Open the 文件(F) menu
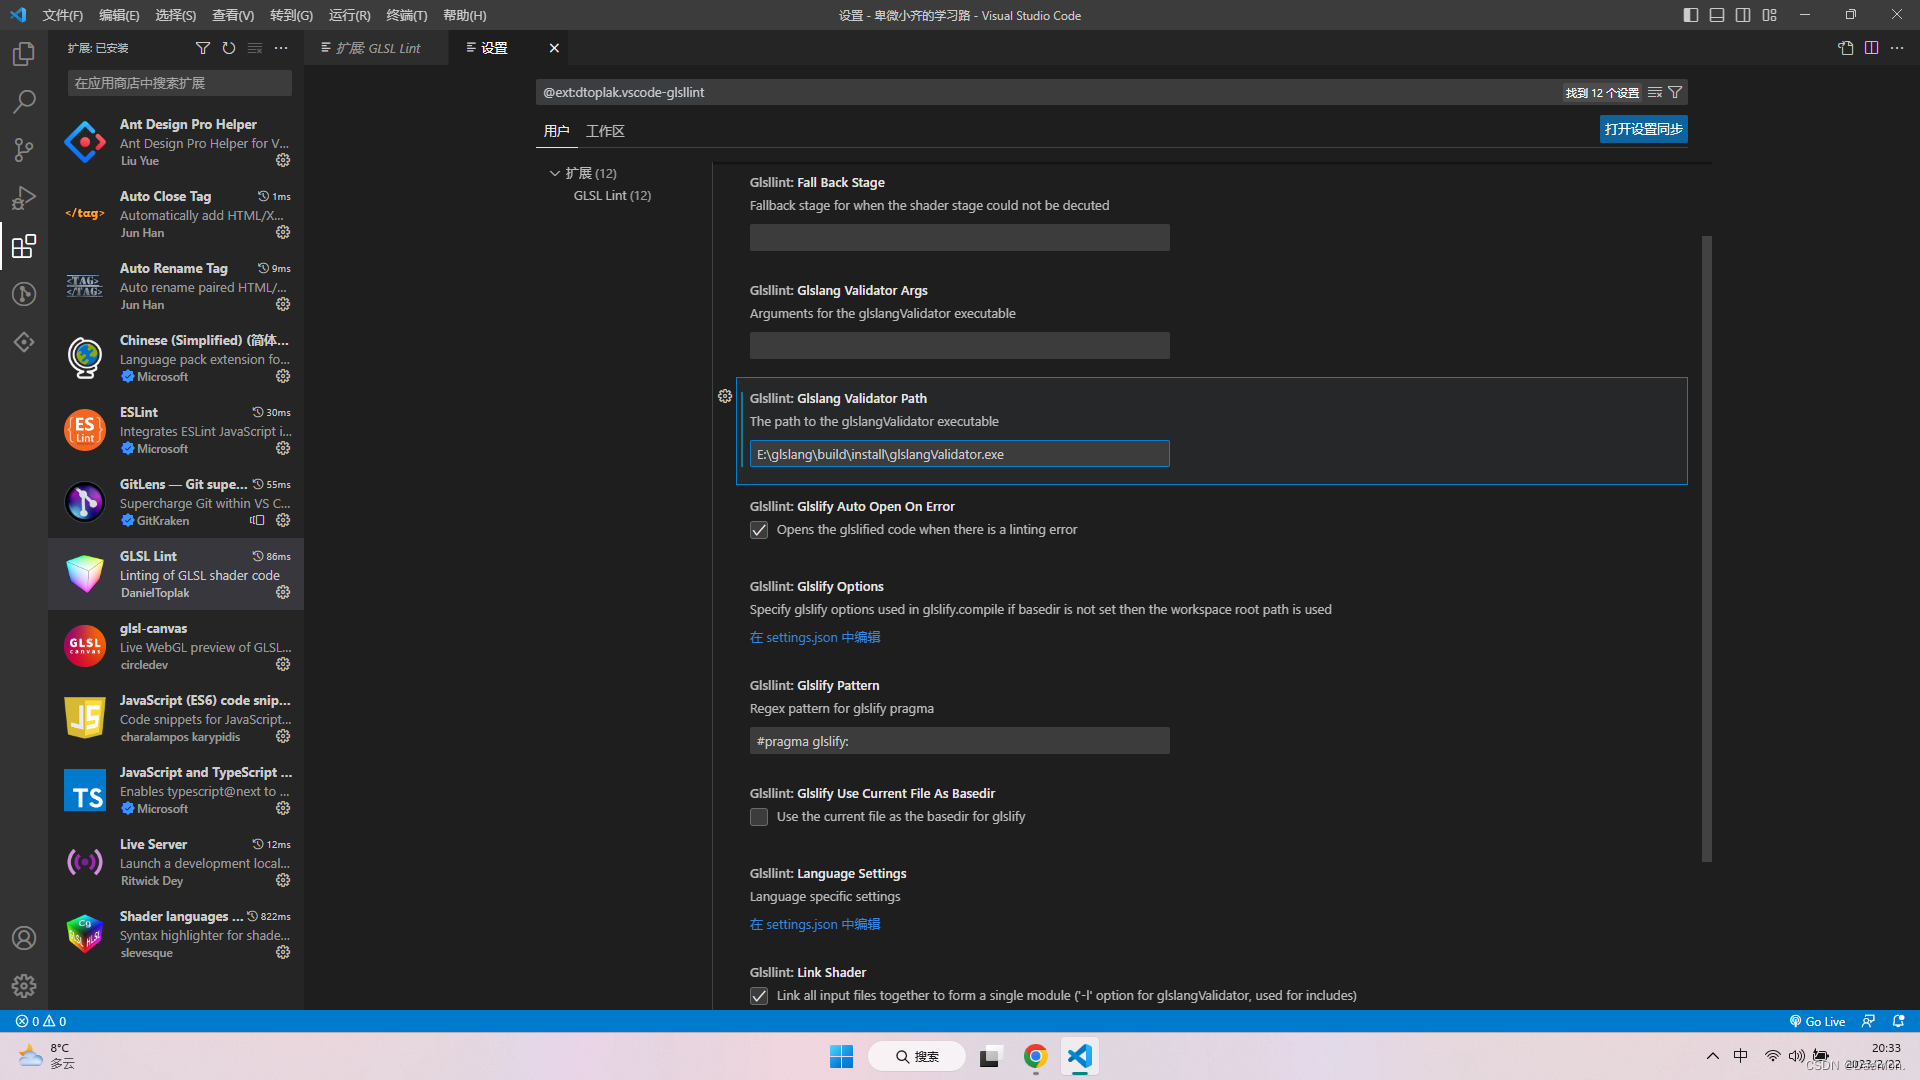This screenshot has width=1920, height=1080. pos(63,15)
